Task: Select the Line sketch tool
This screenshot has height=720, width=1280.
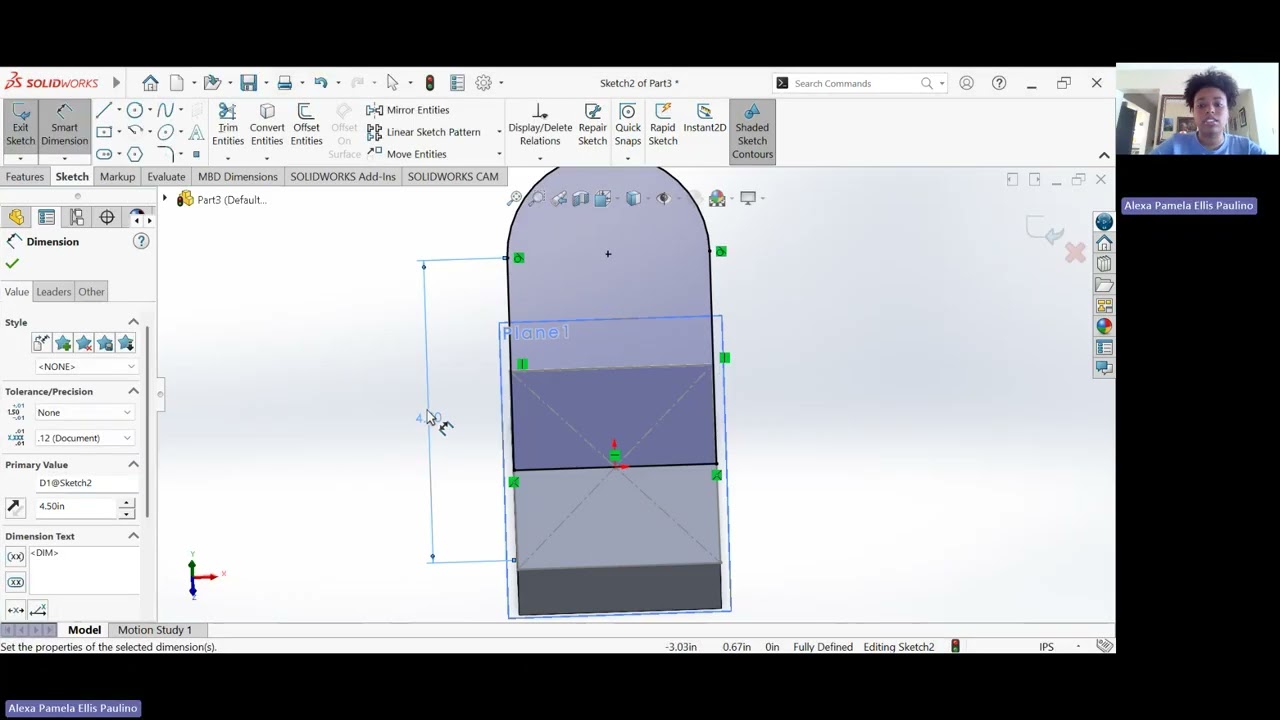Action: click(104, 110)
